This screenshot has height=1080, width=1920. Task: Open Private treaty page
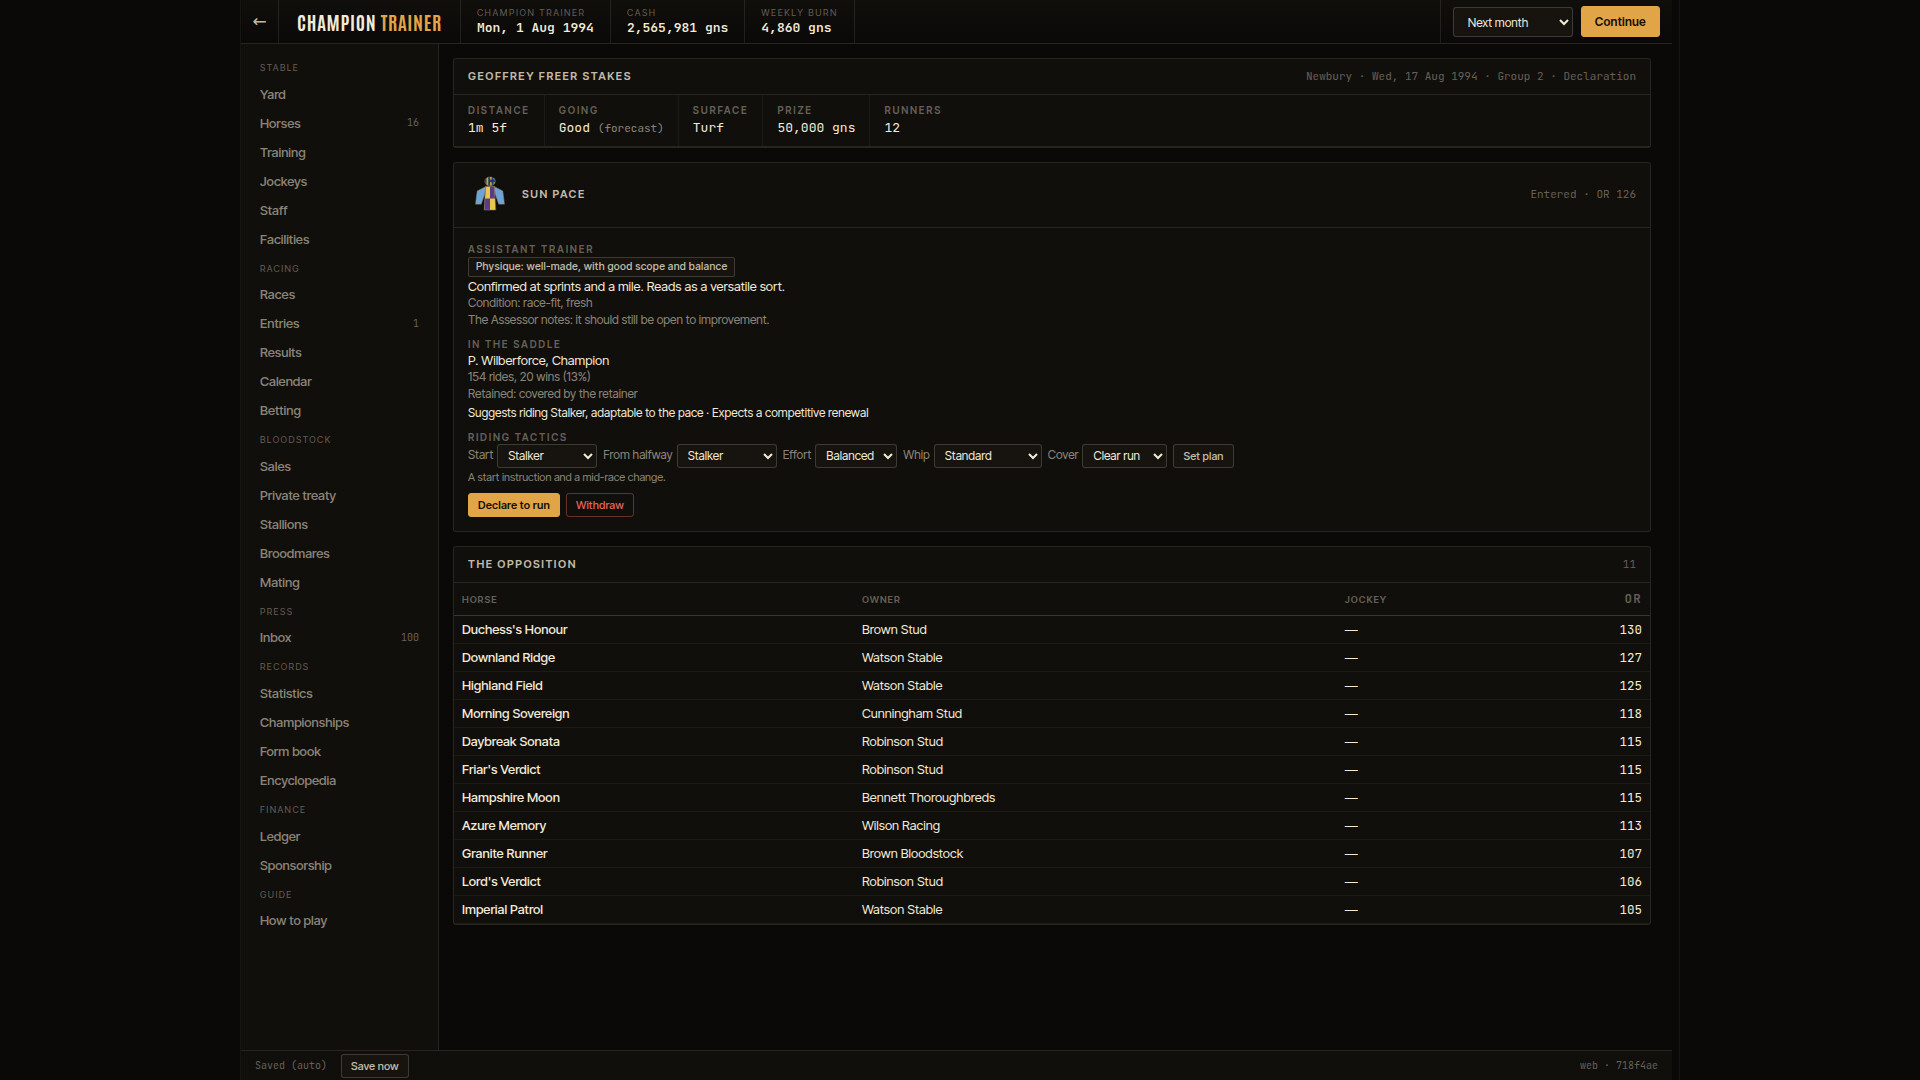[x=339, y=496]
